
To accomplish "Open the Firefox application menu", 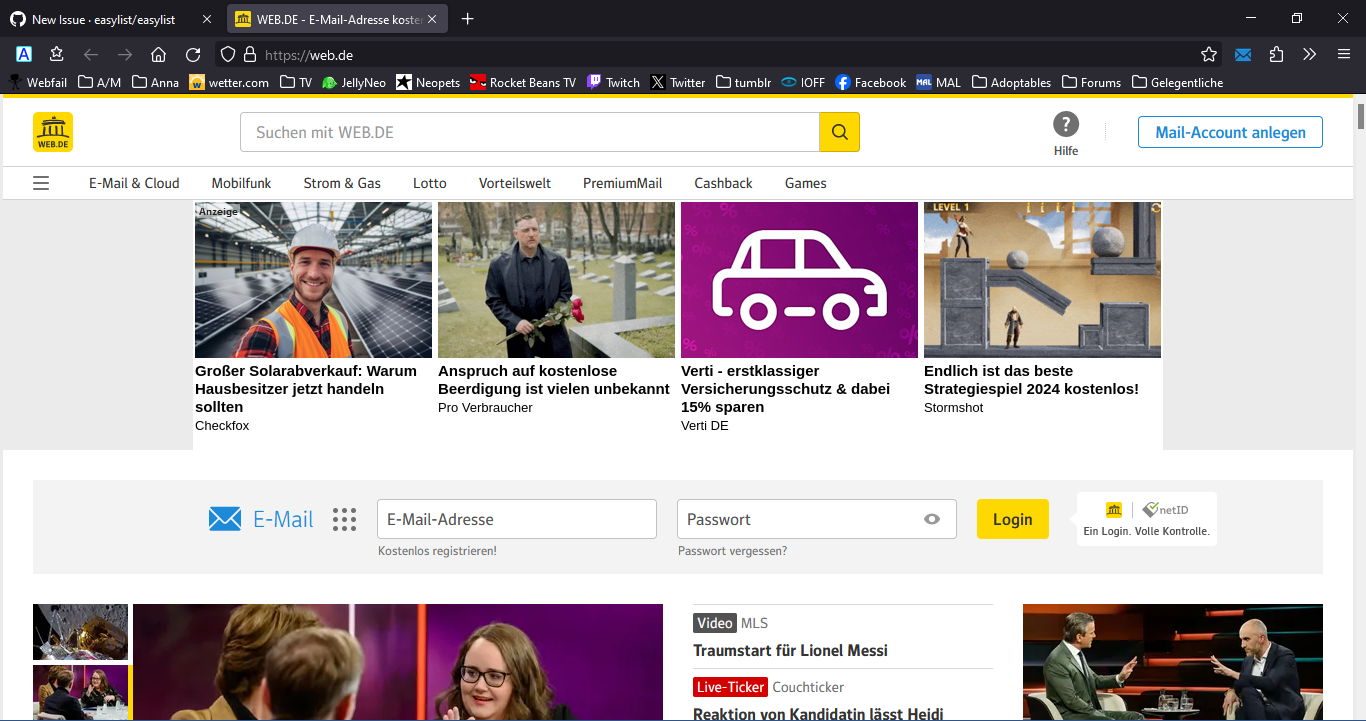I will click(1343, 55).
